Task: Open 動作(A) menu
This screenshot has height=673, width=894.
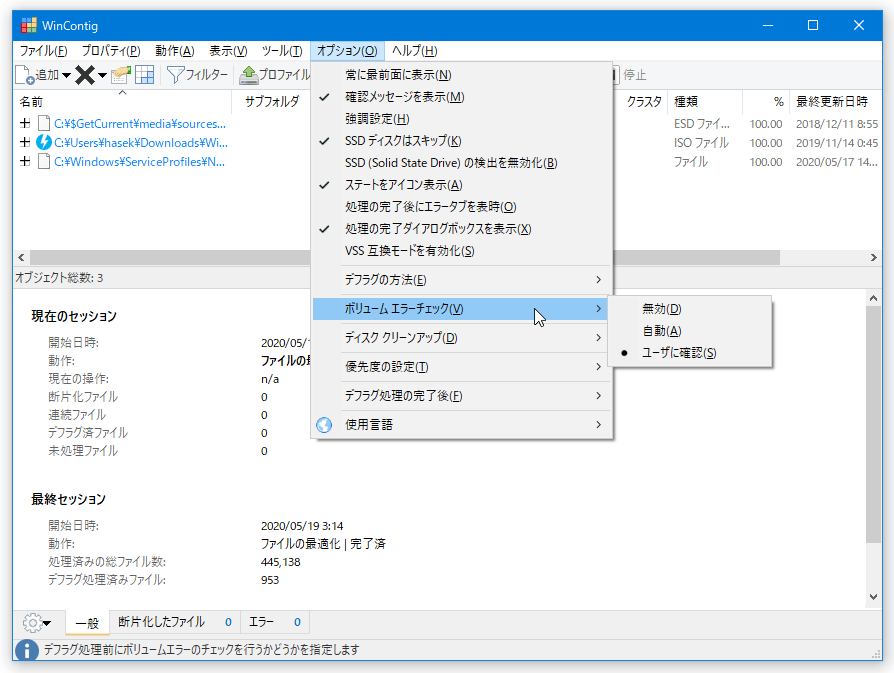Action: point(174,51)
